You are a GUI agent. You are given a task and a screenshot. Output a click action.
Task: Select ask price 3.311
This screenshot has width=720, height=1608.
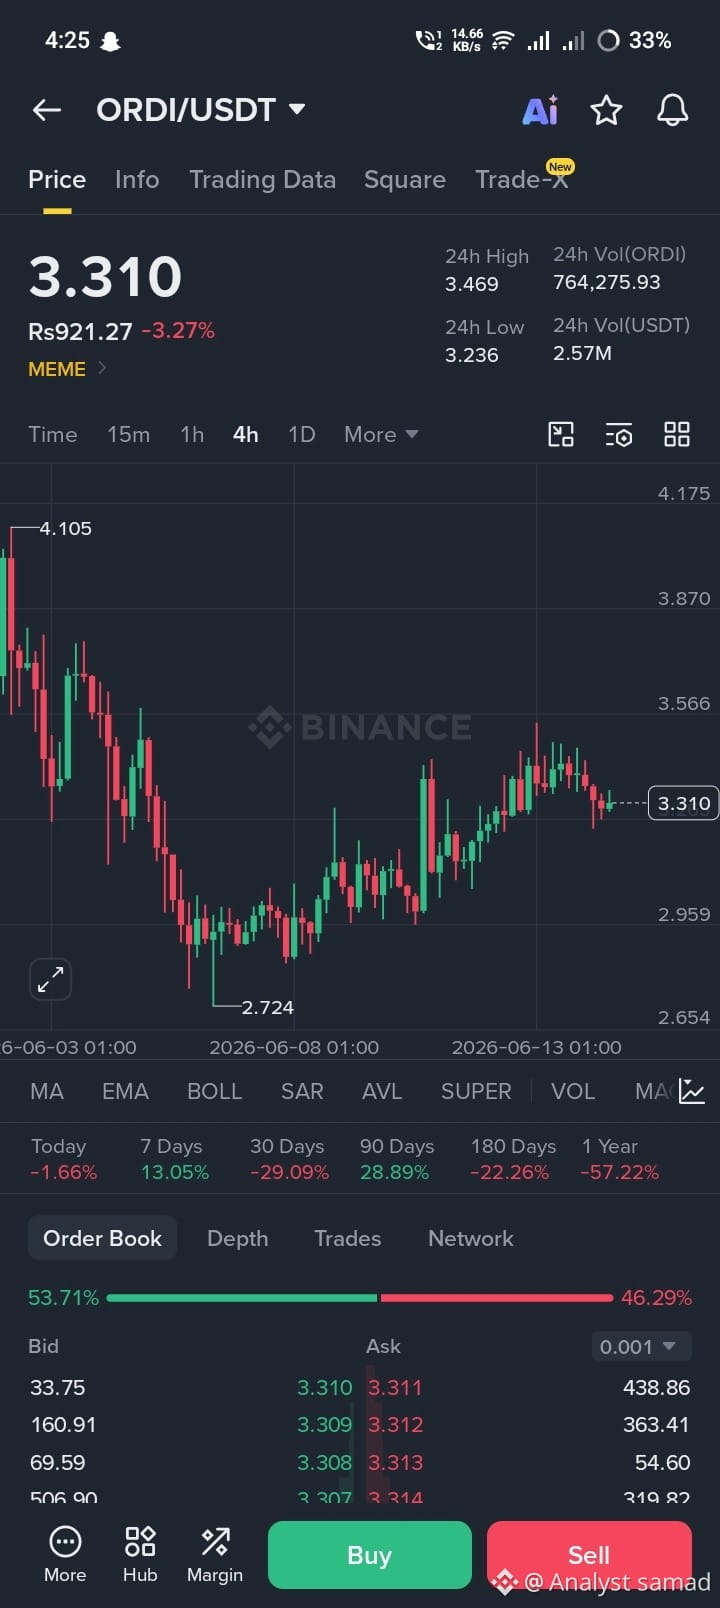point(395,1388)
